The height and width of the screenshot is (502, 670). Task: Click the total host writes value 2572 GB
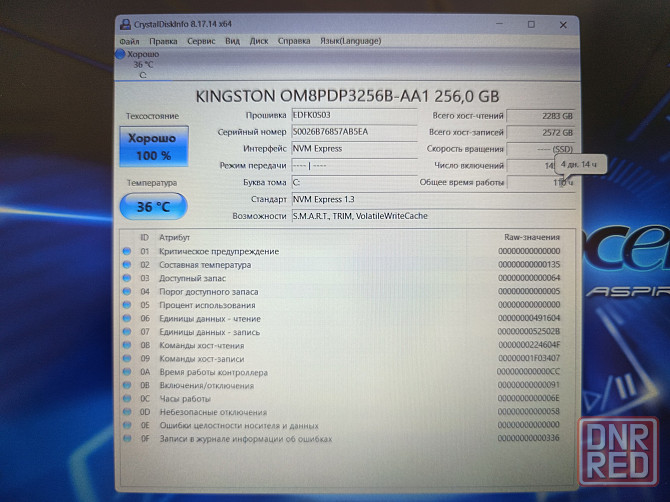click(541, 132)
